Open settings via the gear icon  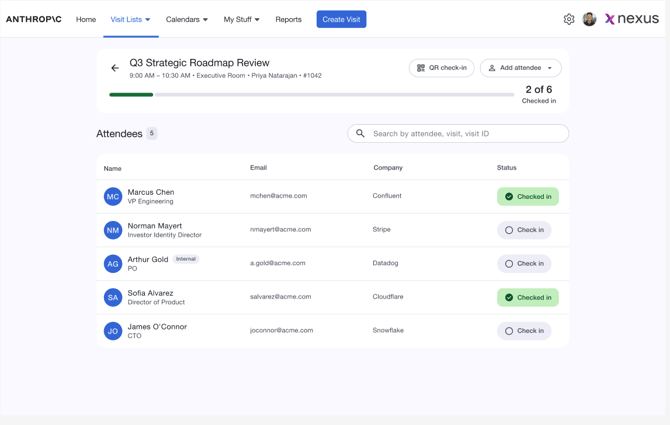[x=569, y=19]
